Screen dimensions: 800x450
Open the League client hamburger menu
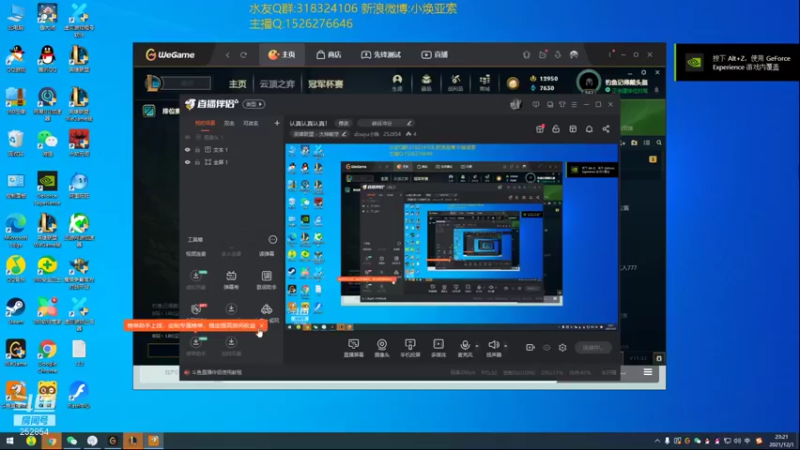click(647, 372)
